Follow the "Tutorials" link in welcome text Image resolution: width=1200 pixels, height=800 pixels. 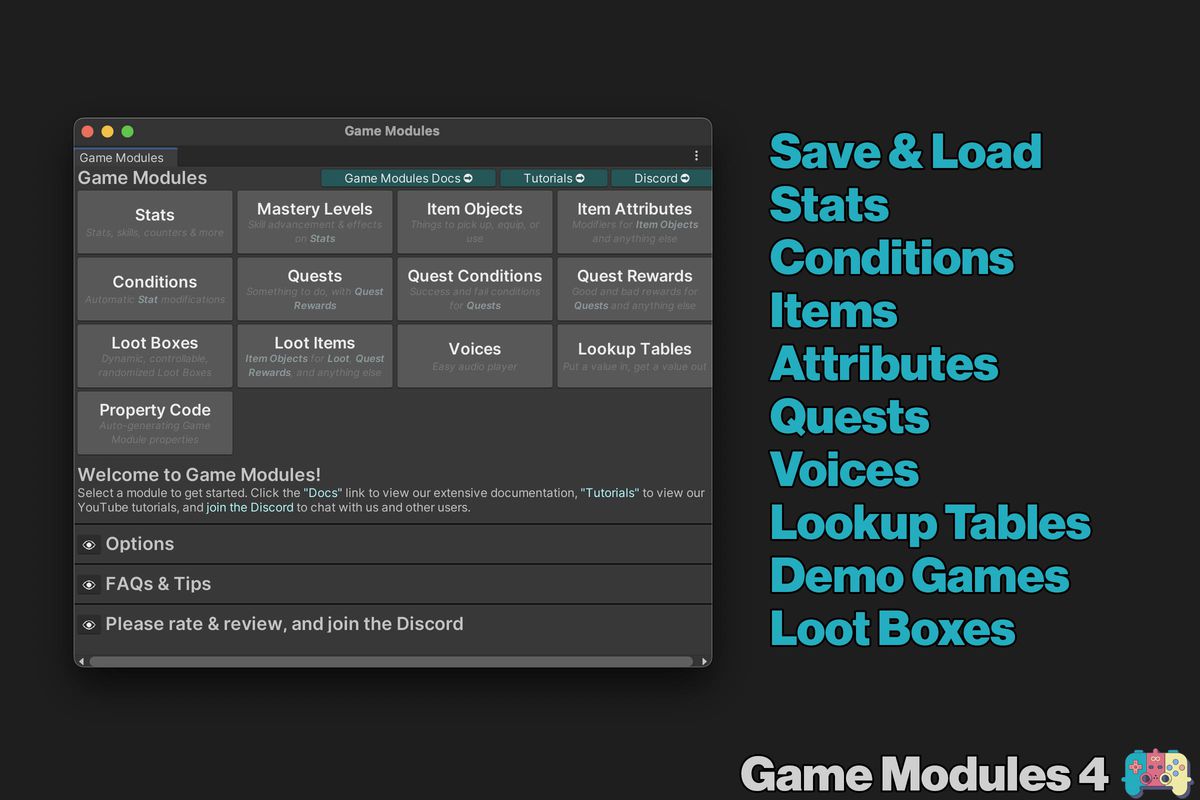(x=610, y=493)
